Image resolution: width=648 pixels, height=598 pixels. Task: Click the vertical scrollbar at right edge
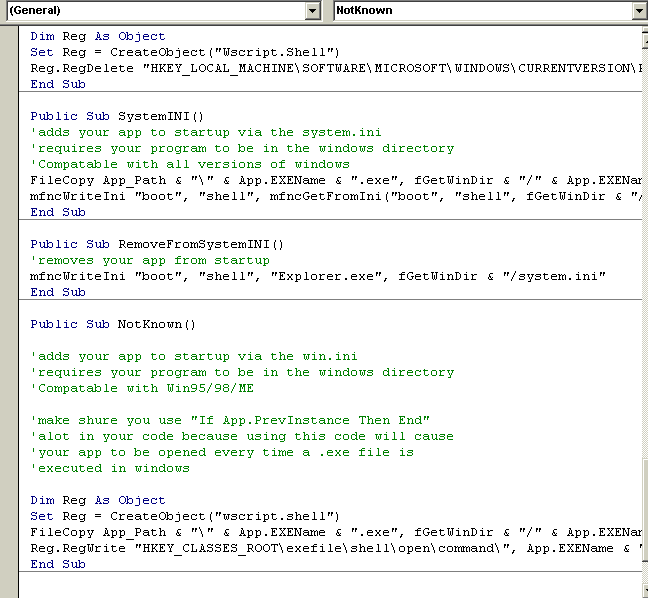(x=641, y=300)
